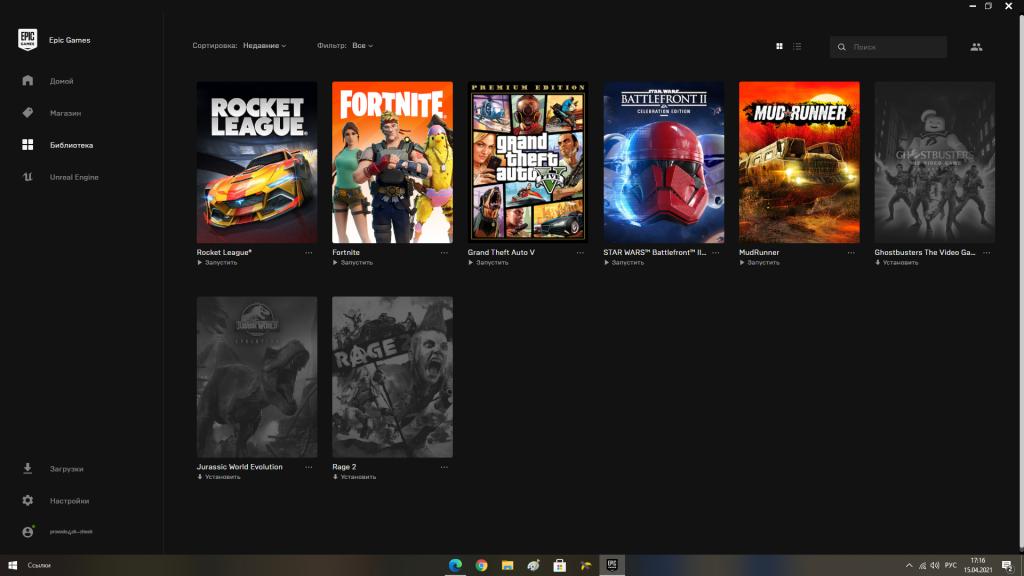Click the РУС language indicator

(951, 566)
